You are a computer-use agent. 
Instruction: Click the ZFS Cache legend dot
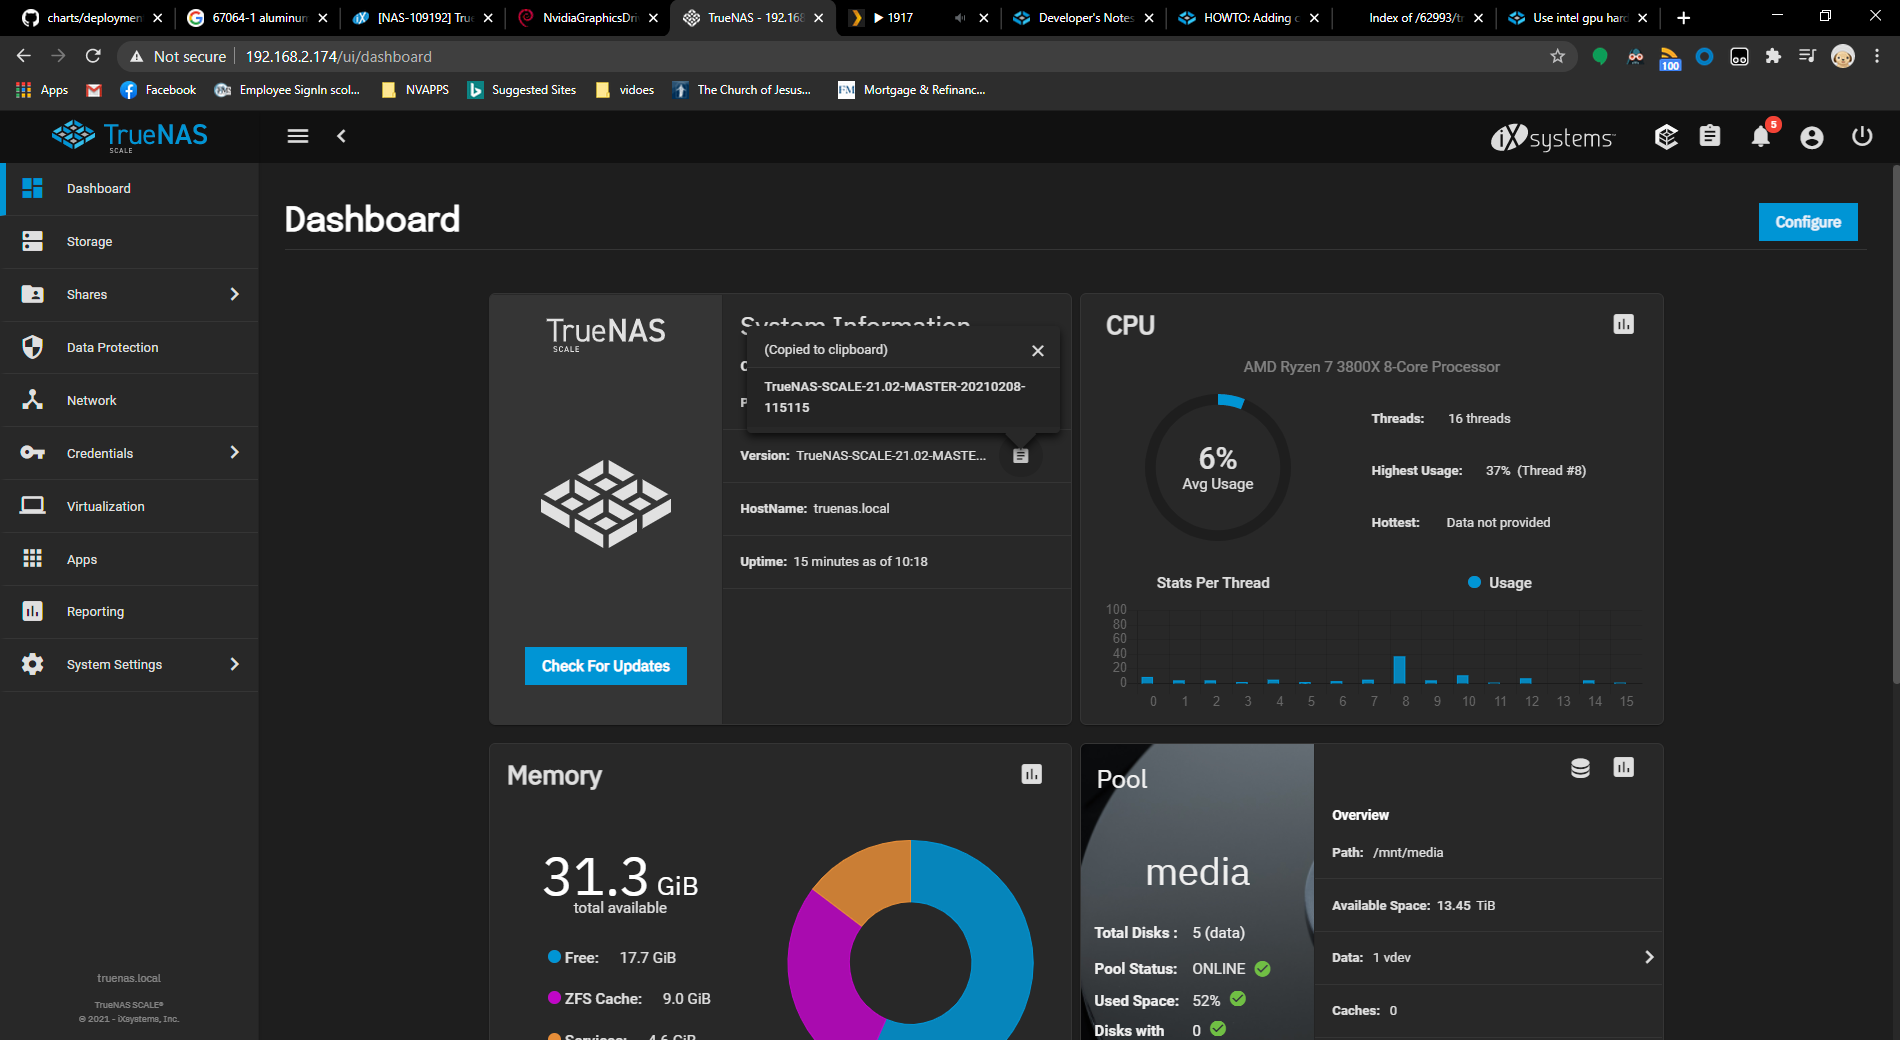click(x=554, y=998)
